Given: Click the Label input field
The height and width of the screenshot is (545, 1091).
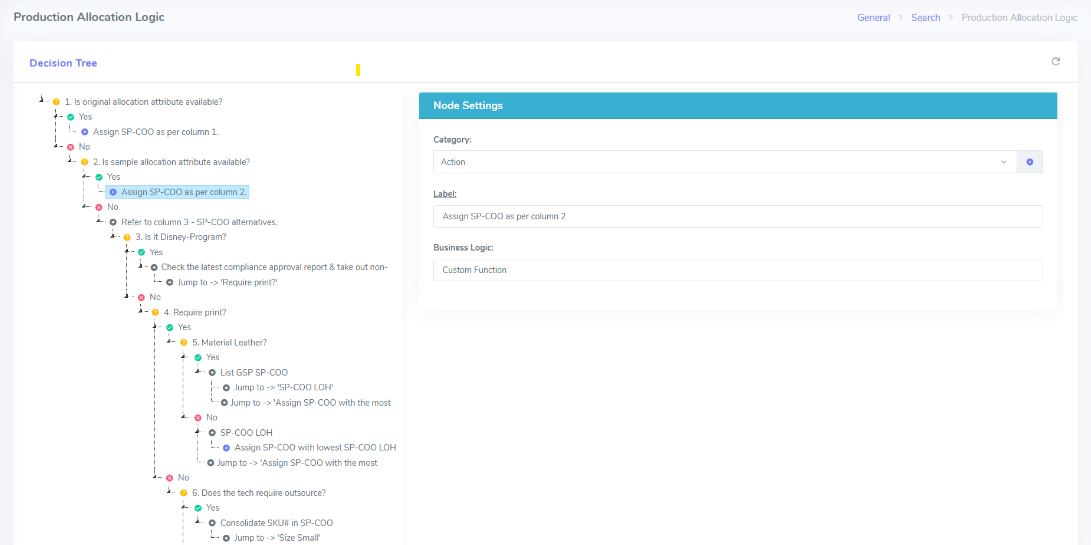Looking at the screenshot, I should pos(737,217).
